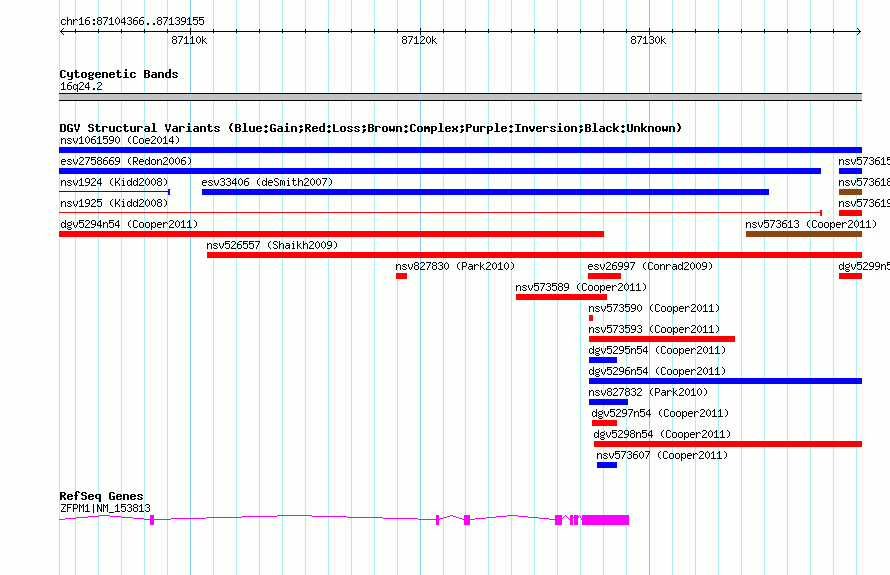This screenshot has width=890, height=575.
Task: Select nsv573590 (Cooper2011) small red mark
Action: 591,318
